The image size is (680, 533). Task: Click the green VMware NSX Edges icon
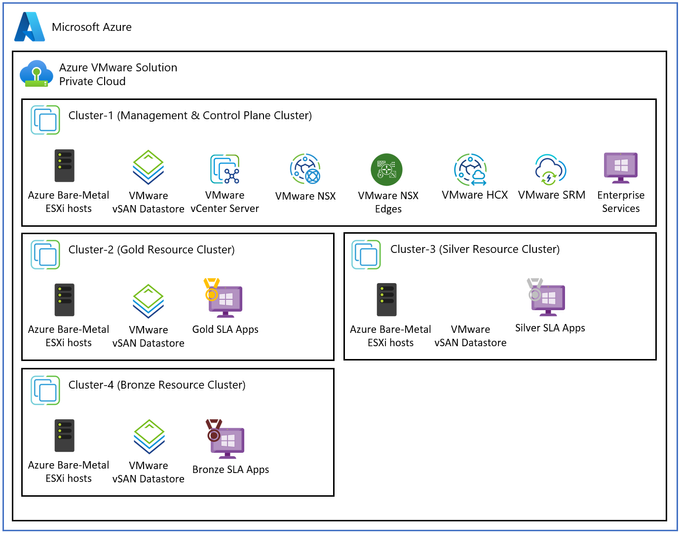386,169
